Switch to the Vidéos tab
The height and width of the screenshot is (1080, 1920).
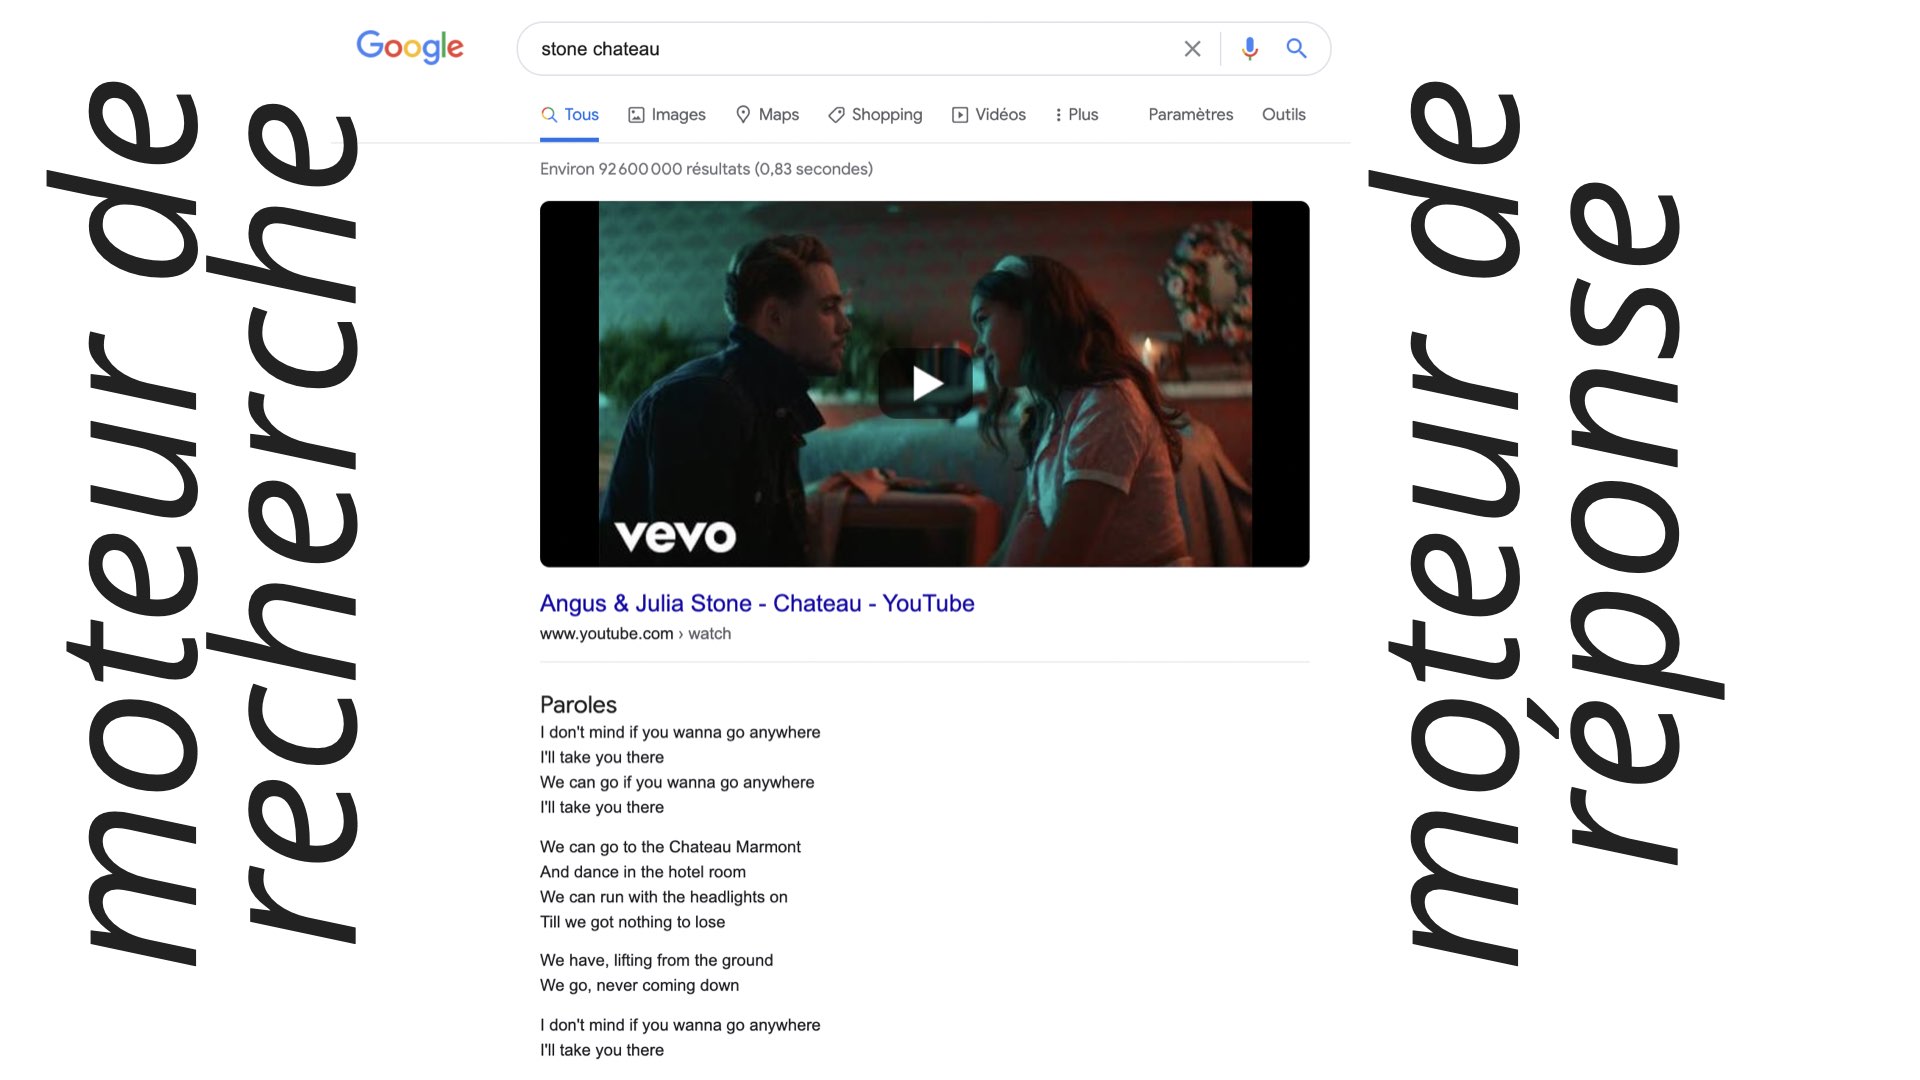tap(989, 115)
